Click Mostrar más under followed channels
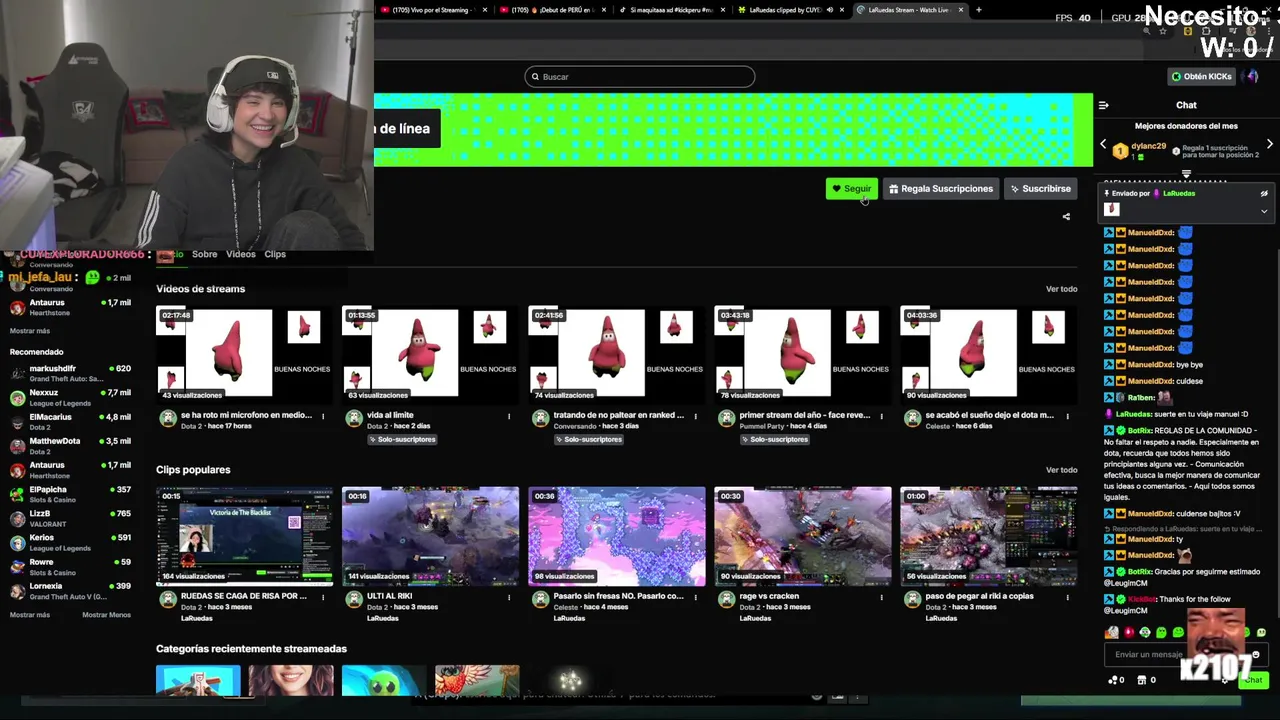 (29, 331)
